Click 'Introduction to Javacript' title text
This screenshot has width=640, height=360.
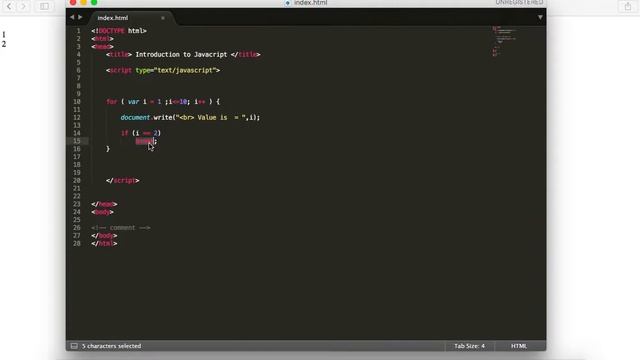[181, 54]
